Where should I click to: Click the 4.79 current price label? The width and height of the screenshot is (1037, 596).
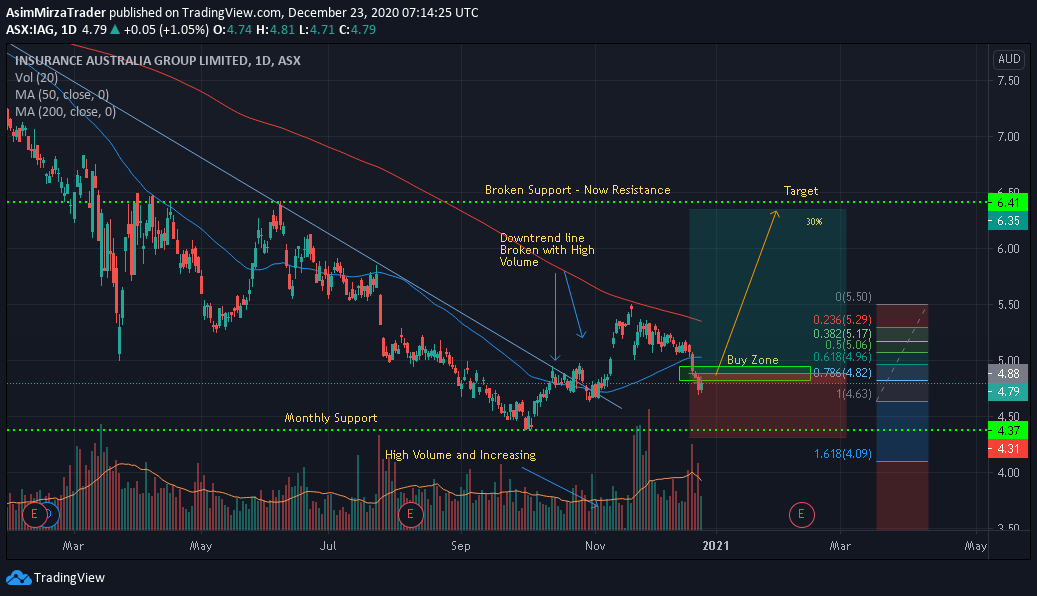coord(1008,392)
